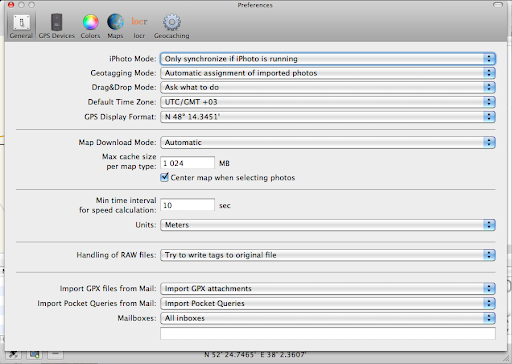Close the Preferences window
This screenshot has height=364, width=512.
[x=11, y=5]
